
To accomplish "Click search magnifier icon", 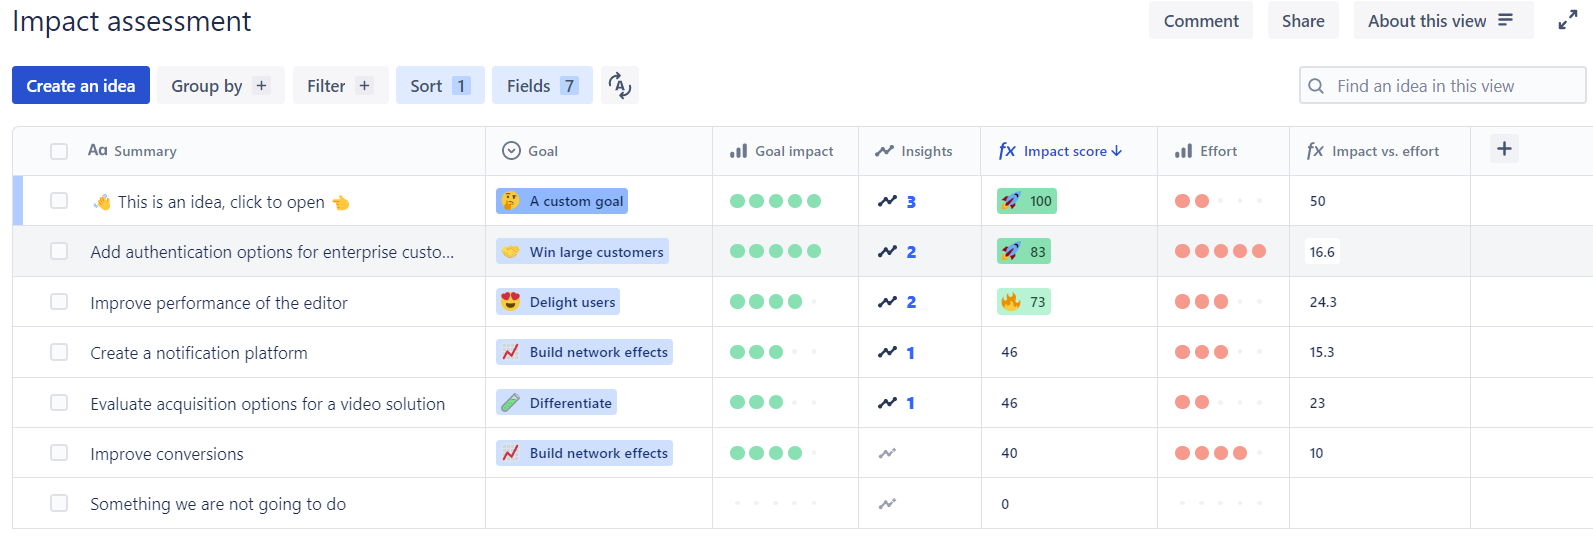I will click(1316, 86).
